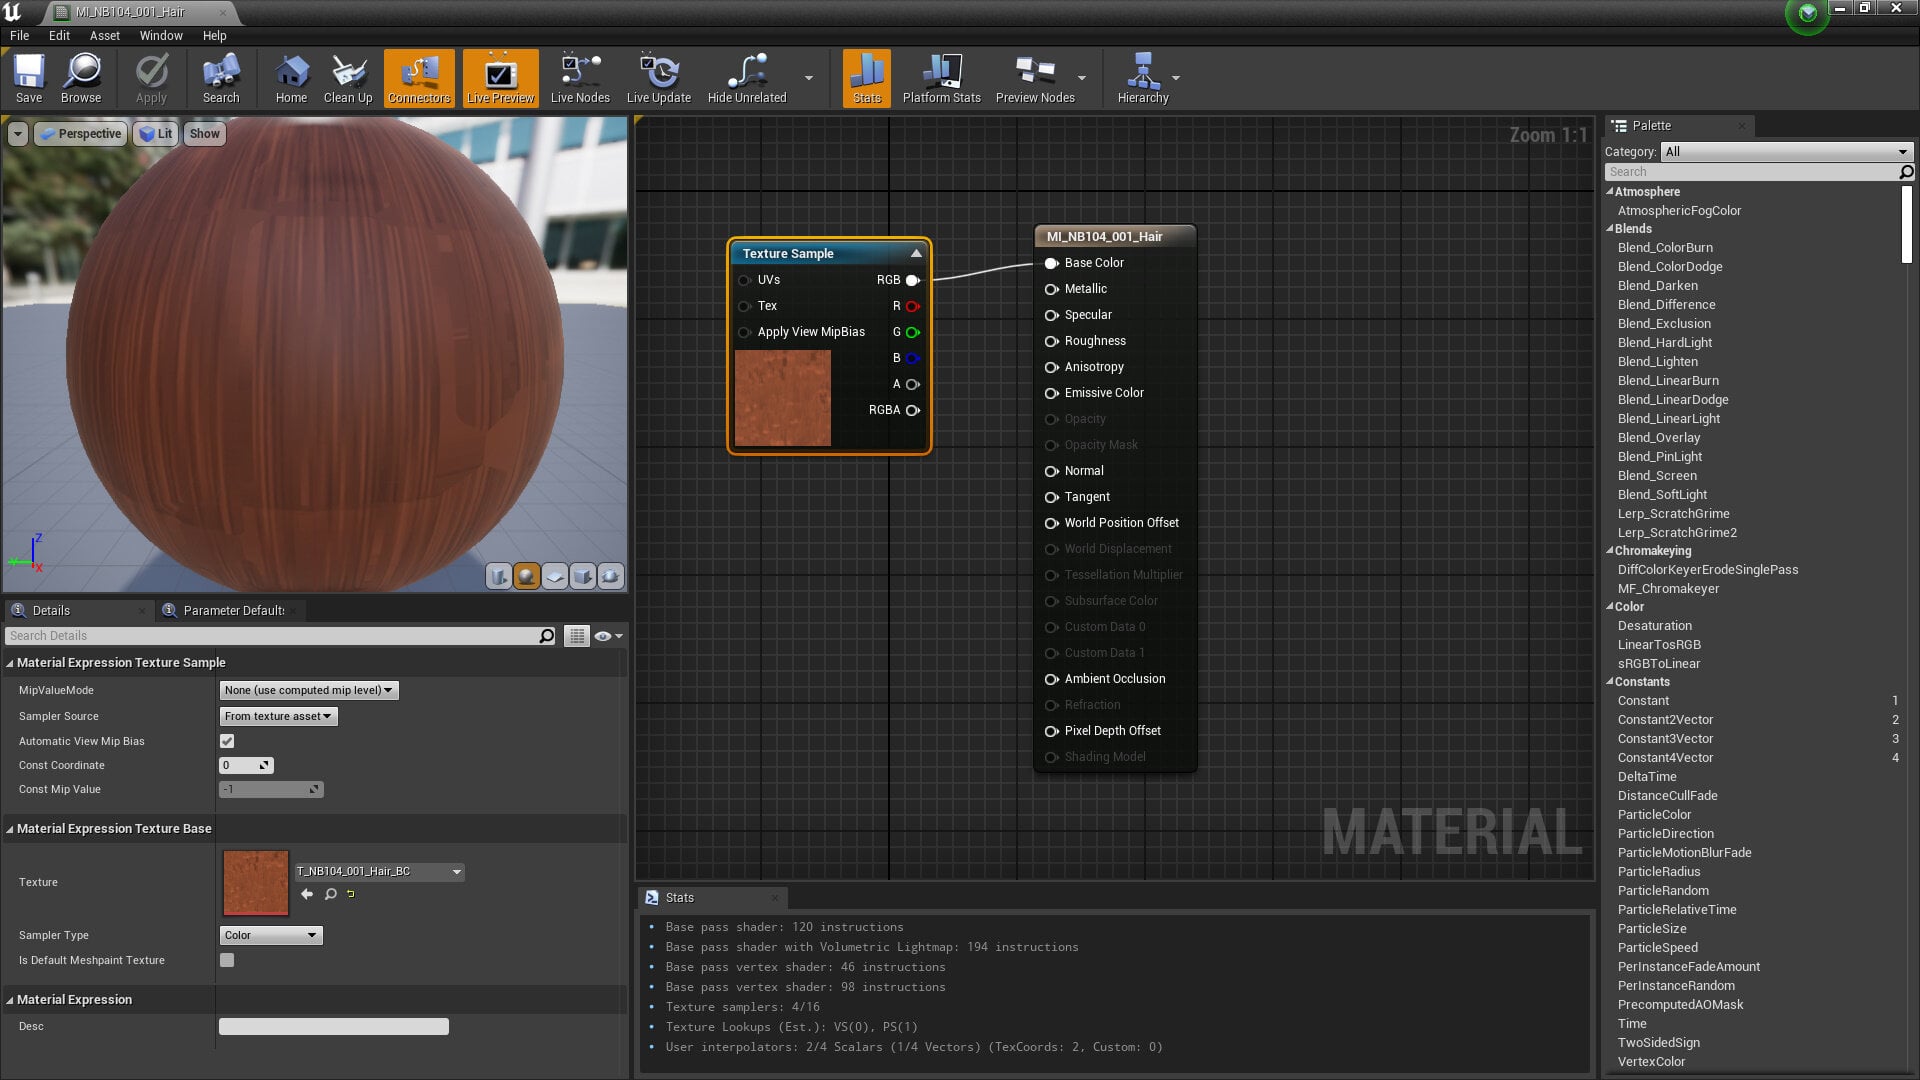Click the Save toolbar icon
The image size is (1920, 1080).
click(x=29, y=78)
